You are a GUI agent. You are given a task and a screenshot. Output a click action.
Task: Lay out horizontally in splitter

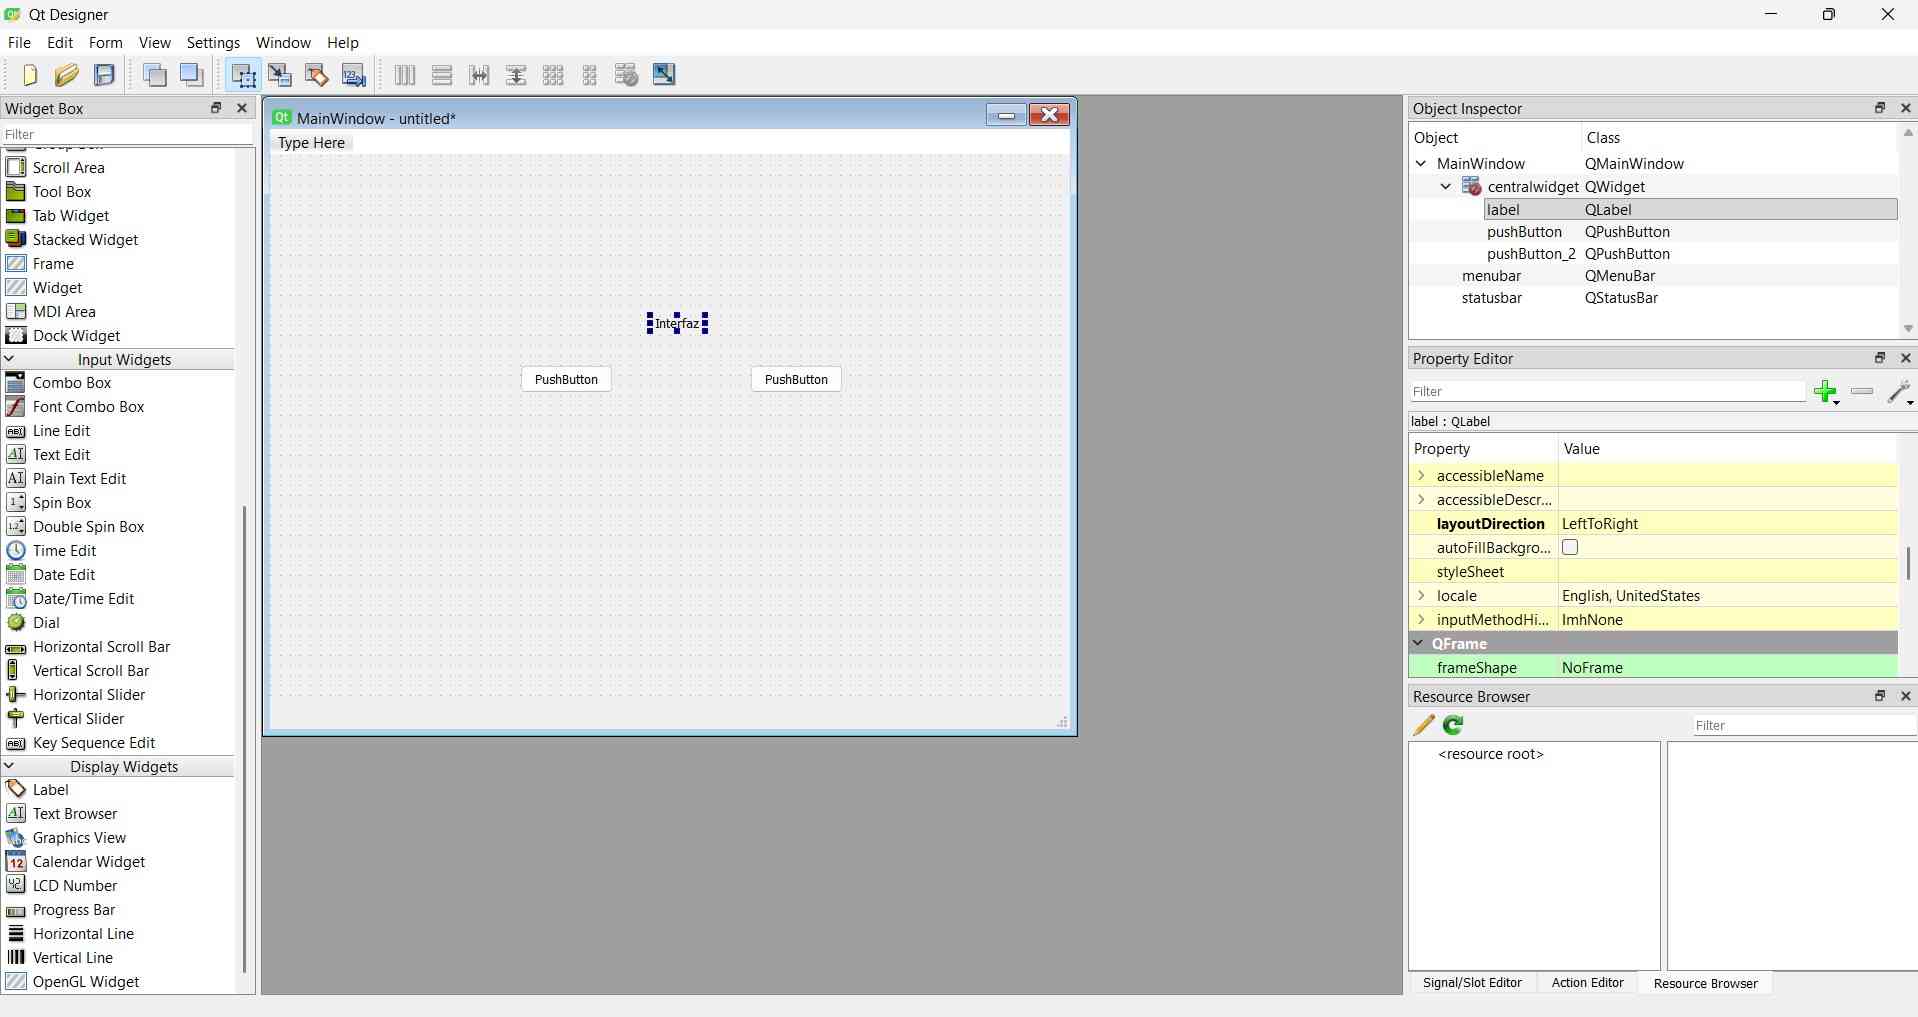coord(479,75)
